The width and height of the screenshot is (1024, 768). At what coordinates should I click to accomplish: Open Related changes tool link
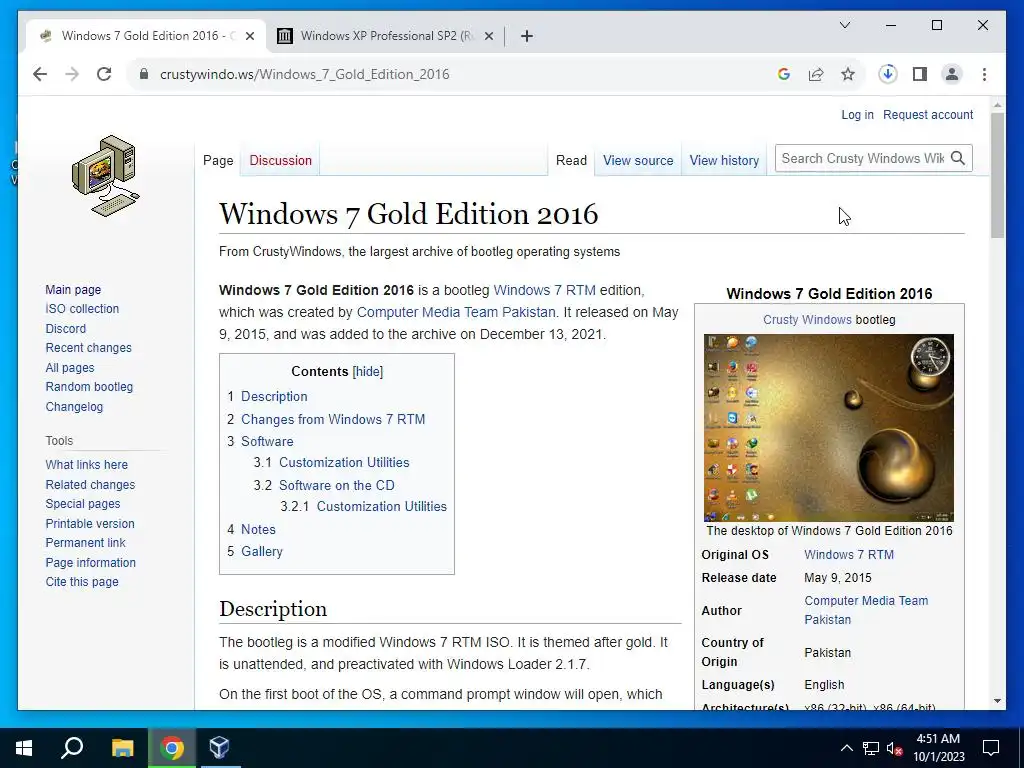point(90,485)
